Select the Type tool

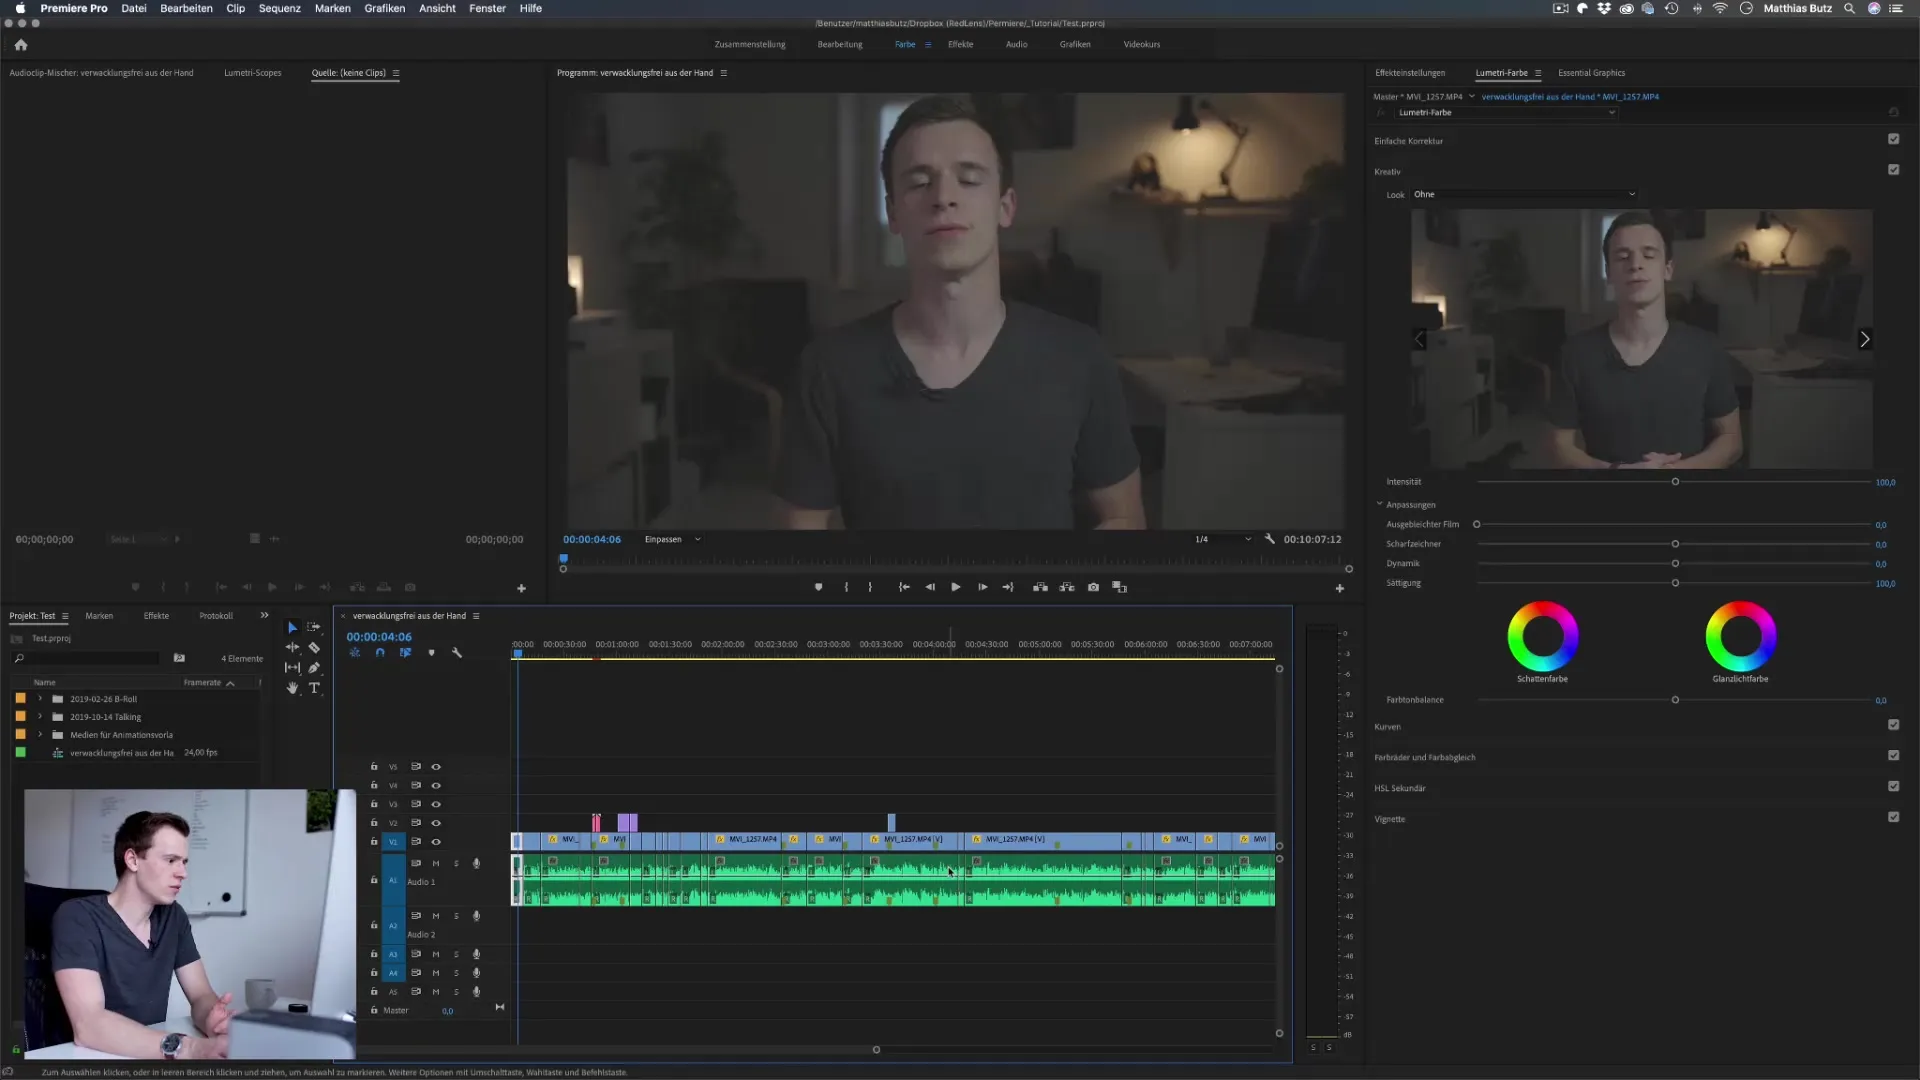(x=314, y=688)
